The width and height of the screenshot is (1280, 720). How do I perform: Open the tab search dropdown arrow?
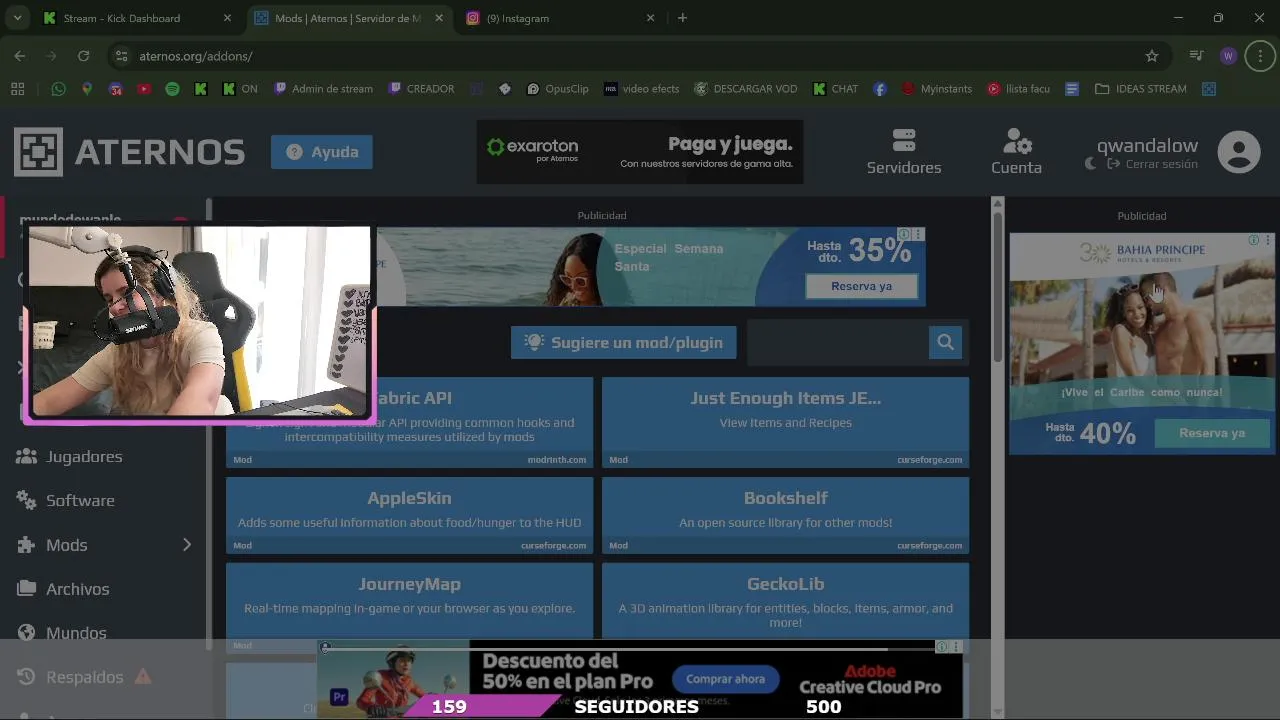(17, 18)
